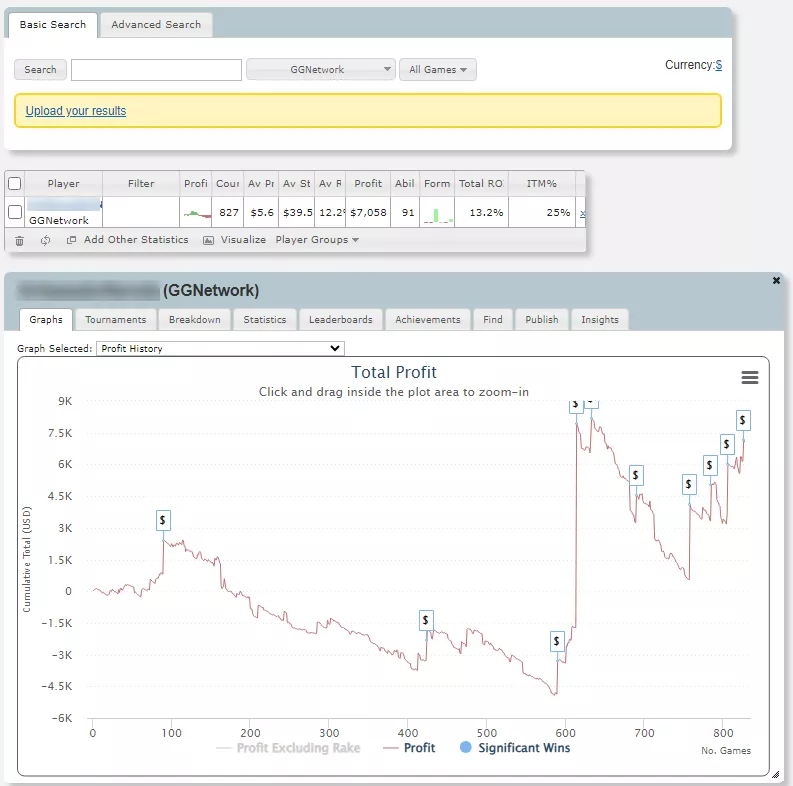Toggle the select-all checkbox in the table header
The image size is (793, 786).
pos(15,184)
